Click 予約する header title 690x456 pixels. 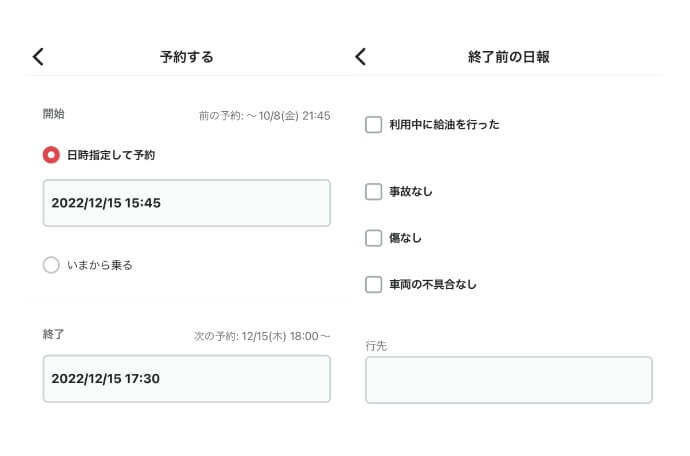[x=186, y=57]
